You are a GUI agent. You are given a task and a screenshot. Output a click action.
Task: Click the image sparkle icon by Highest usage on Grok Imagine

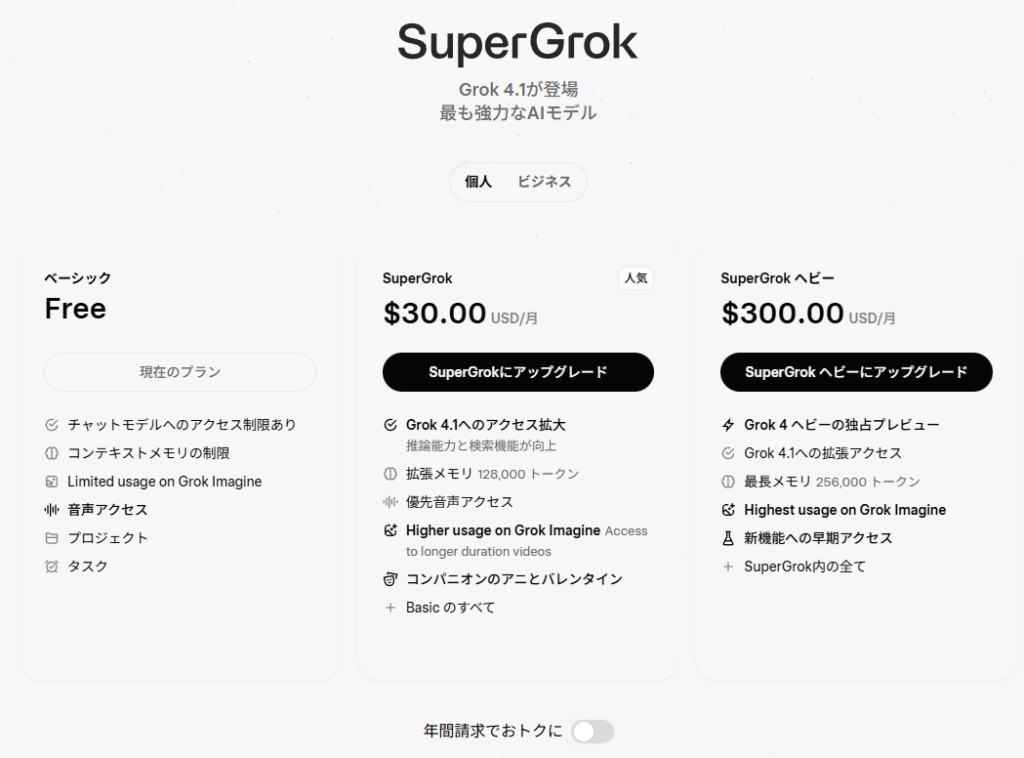click(729, 510)
